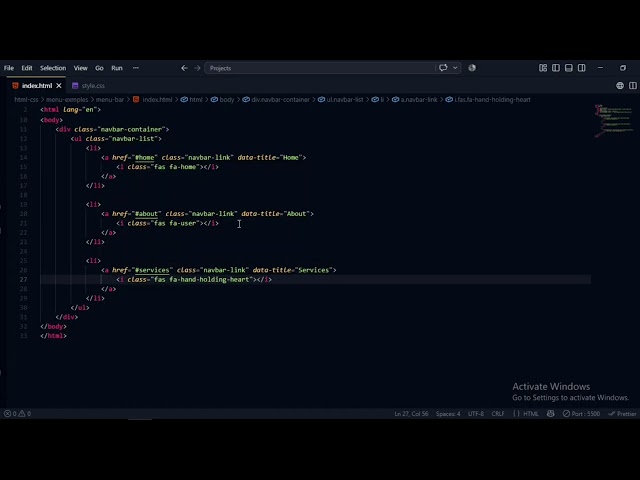Image resolution: width=640 pixels, height=480 pixels.
Task: Follow the #about href link
Action: pos(147,214)
